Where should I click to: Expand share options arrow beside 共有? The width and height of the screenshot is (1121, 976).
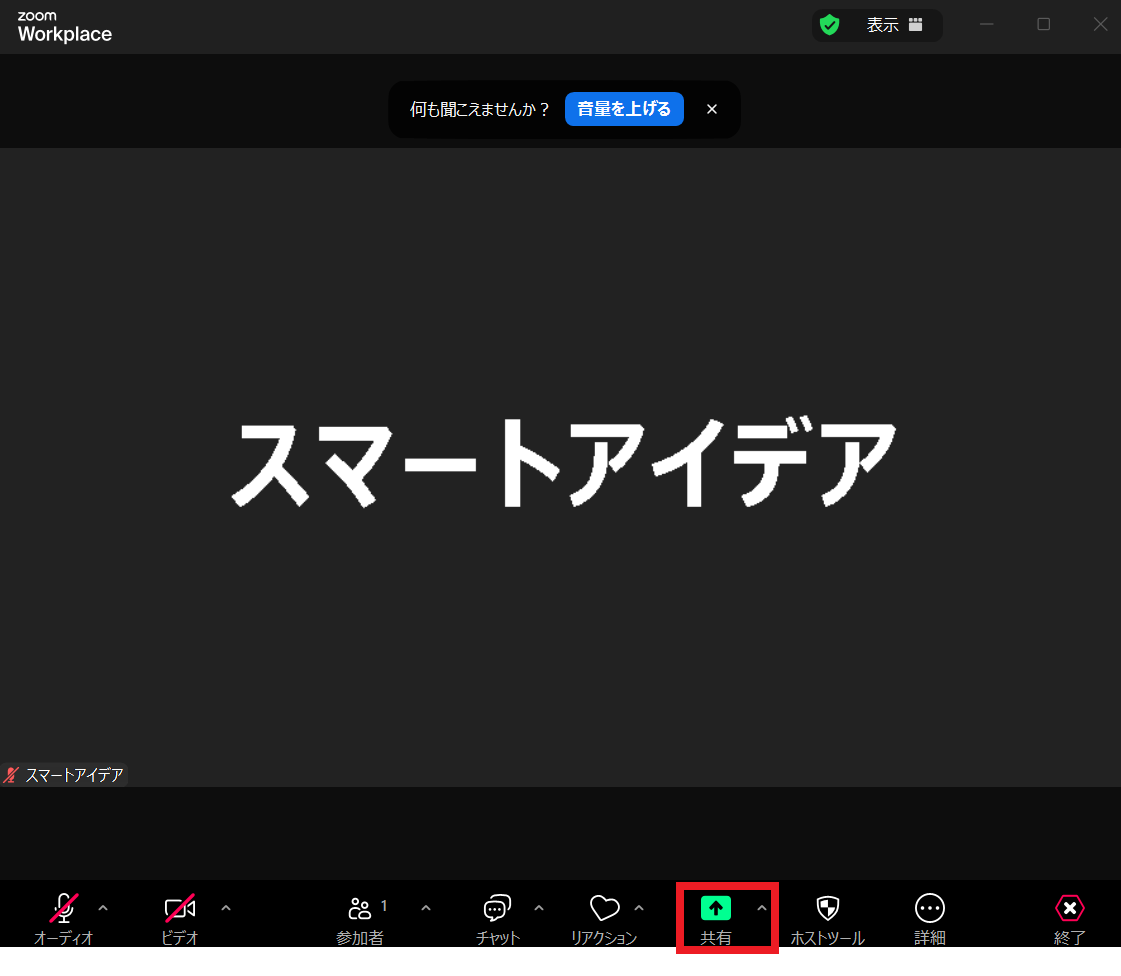coord(762,908)
